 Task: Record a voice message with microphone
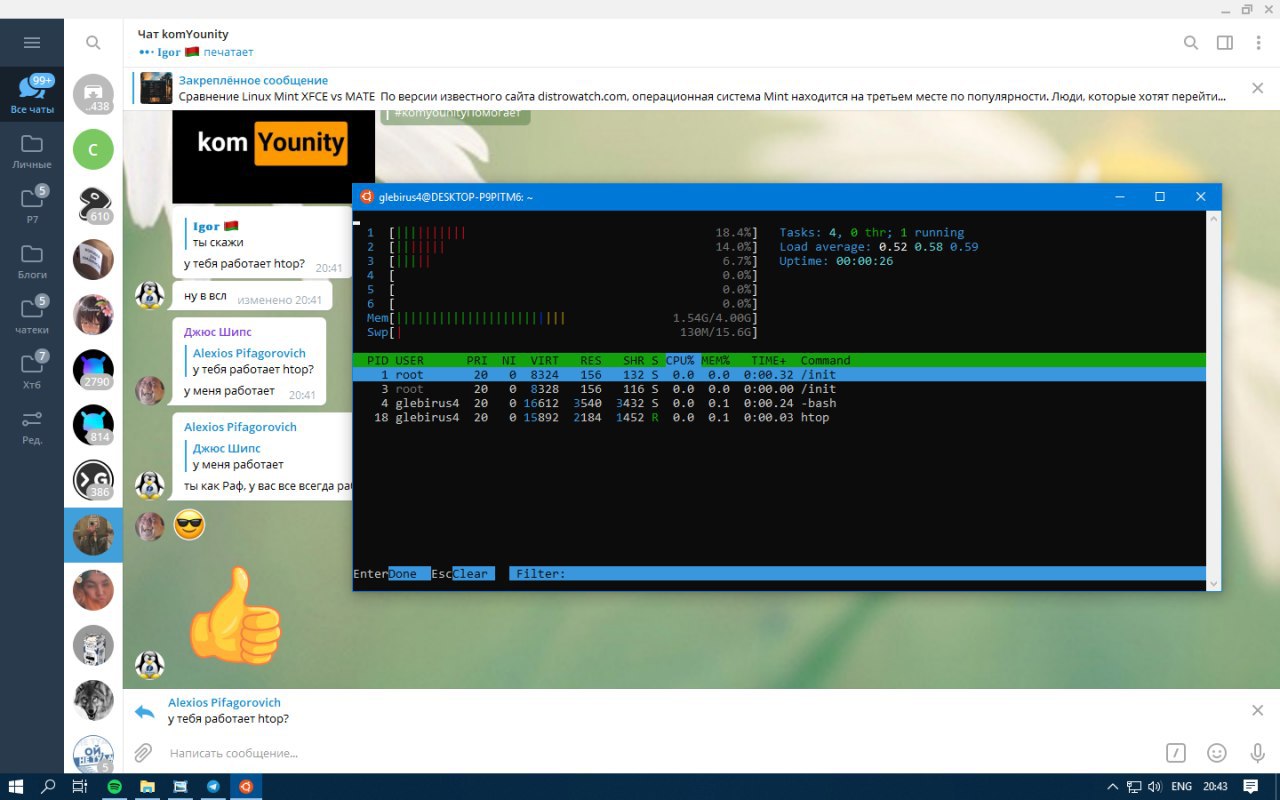1258,753
